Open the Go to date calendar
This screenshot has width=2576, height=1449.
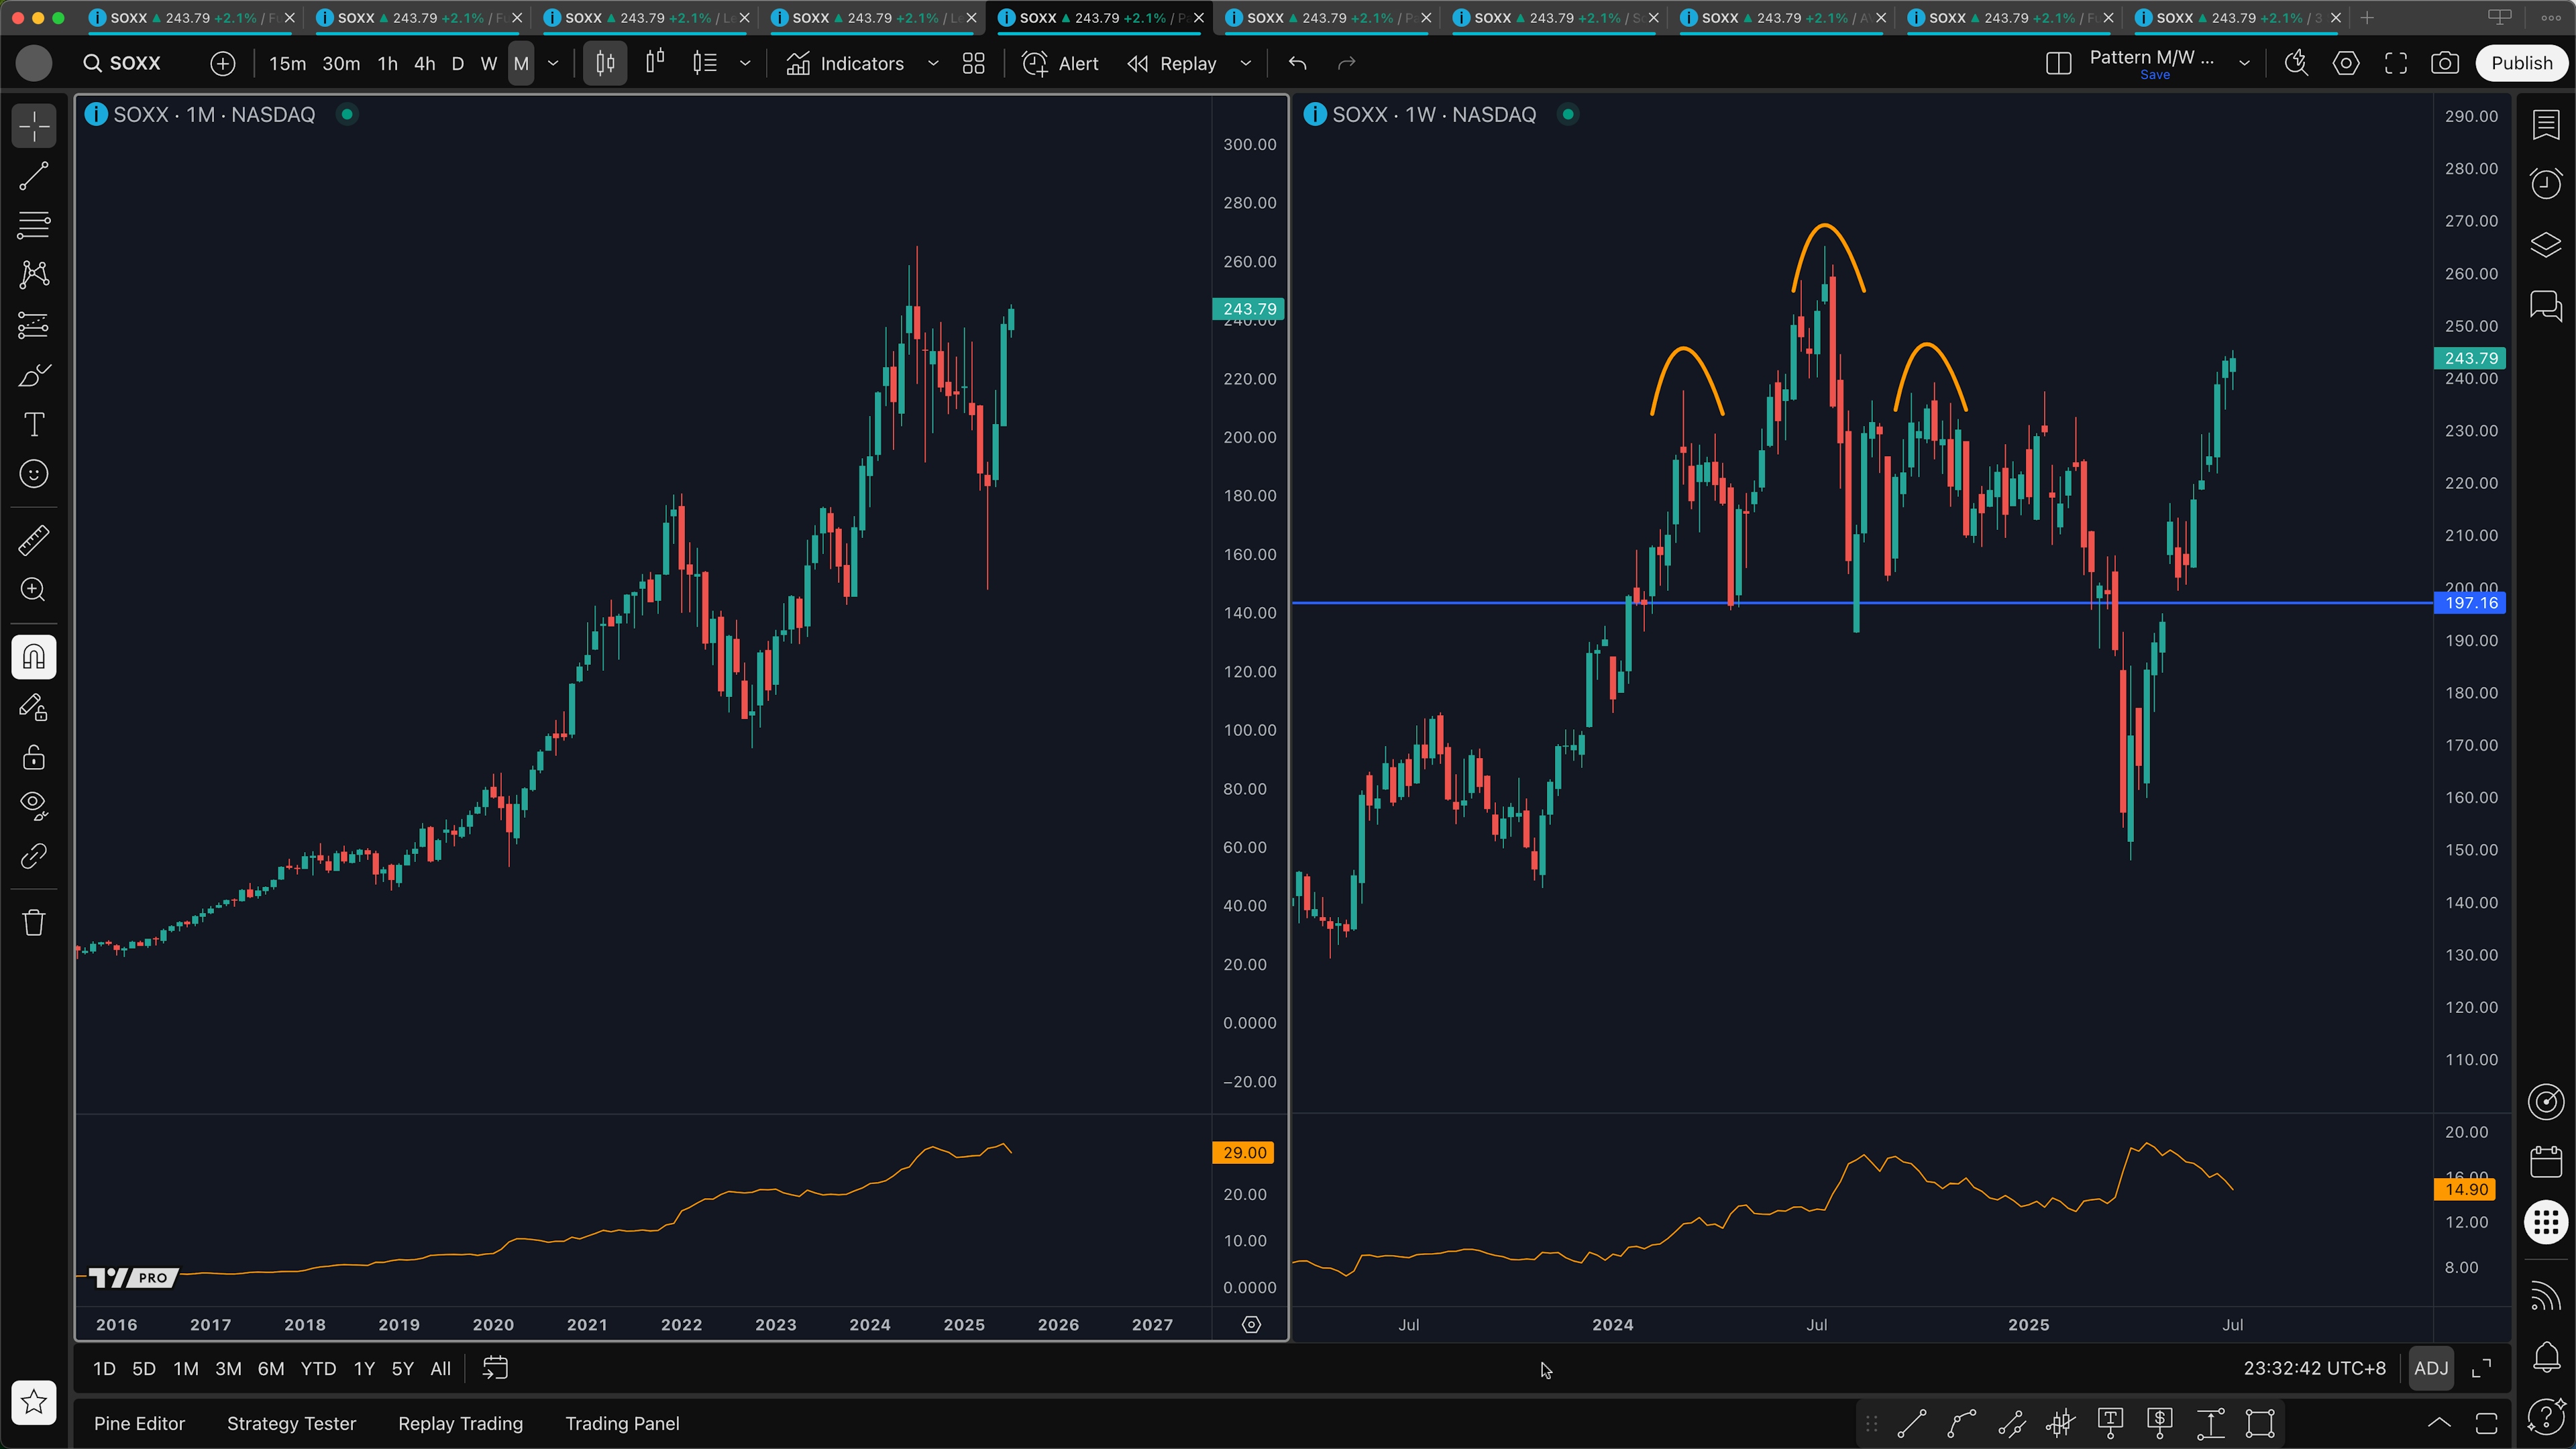click(496, 1368)
